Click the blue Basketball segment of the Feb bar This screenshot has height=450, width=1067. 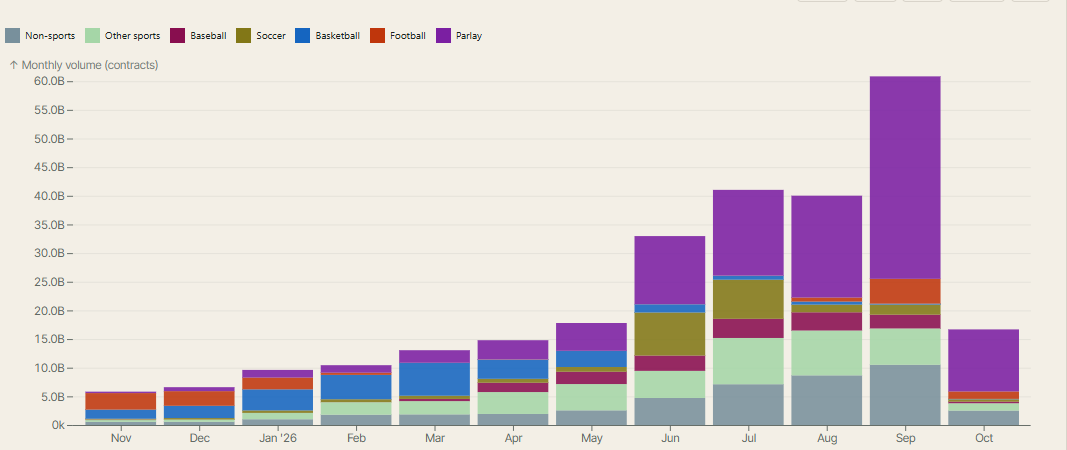[356, 387]
